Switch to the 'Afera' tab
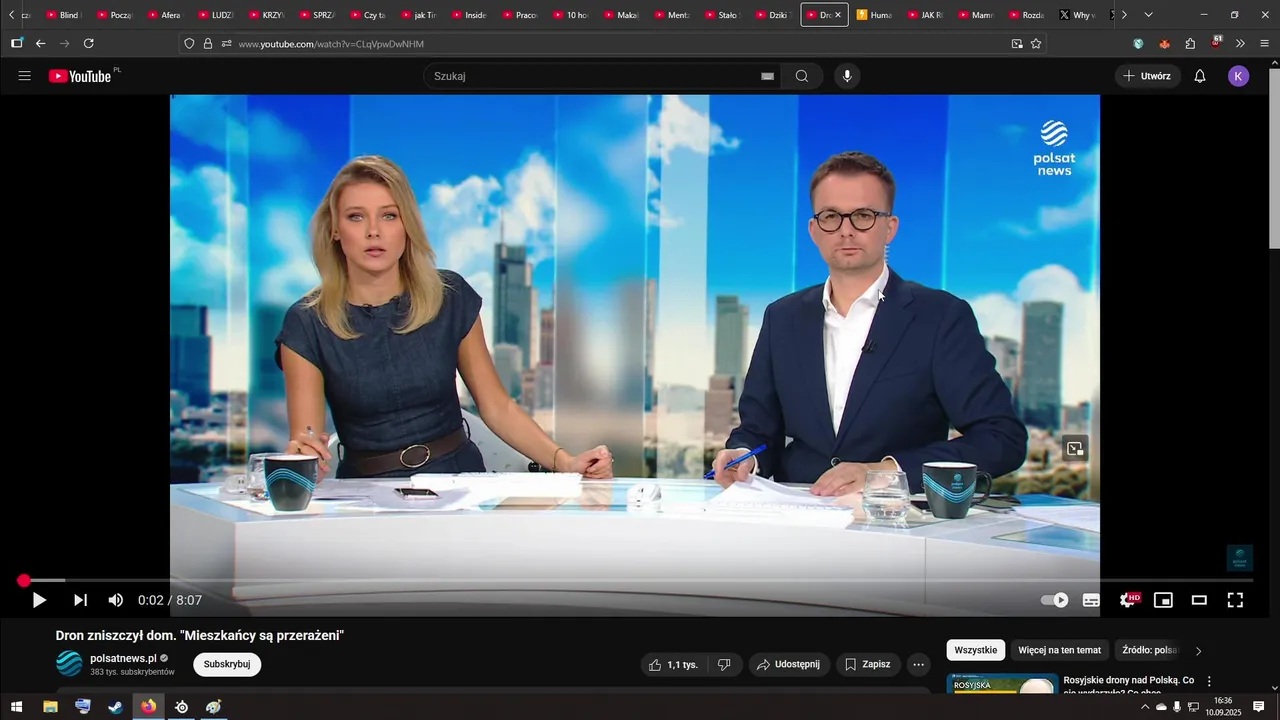Image resolution: width=1280 pixels, height=720 pixels. [x=165, y=15]
